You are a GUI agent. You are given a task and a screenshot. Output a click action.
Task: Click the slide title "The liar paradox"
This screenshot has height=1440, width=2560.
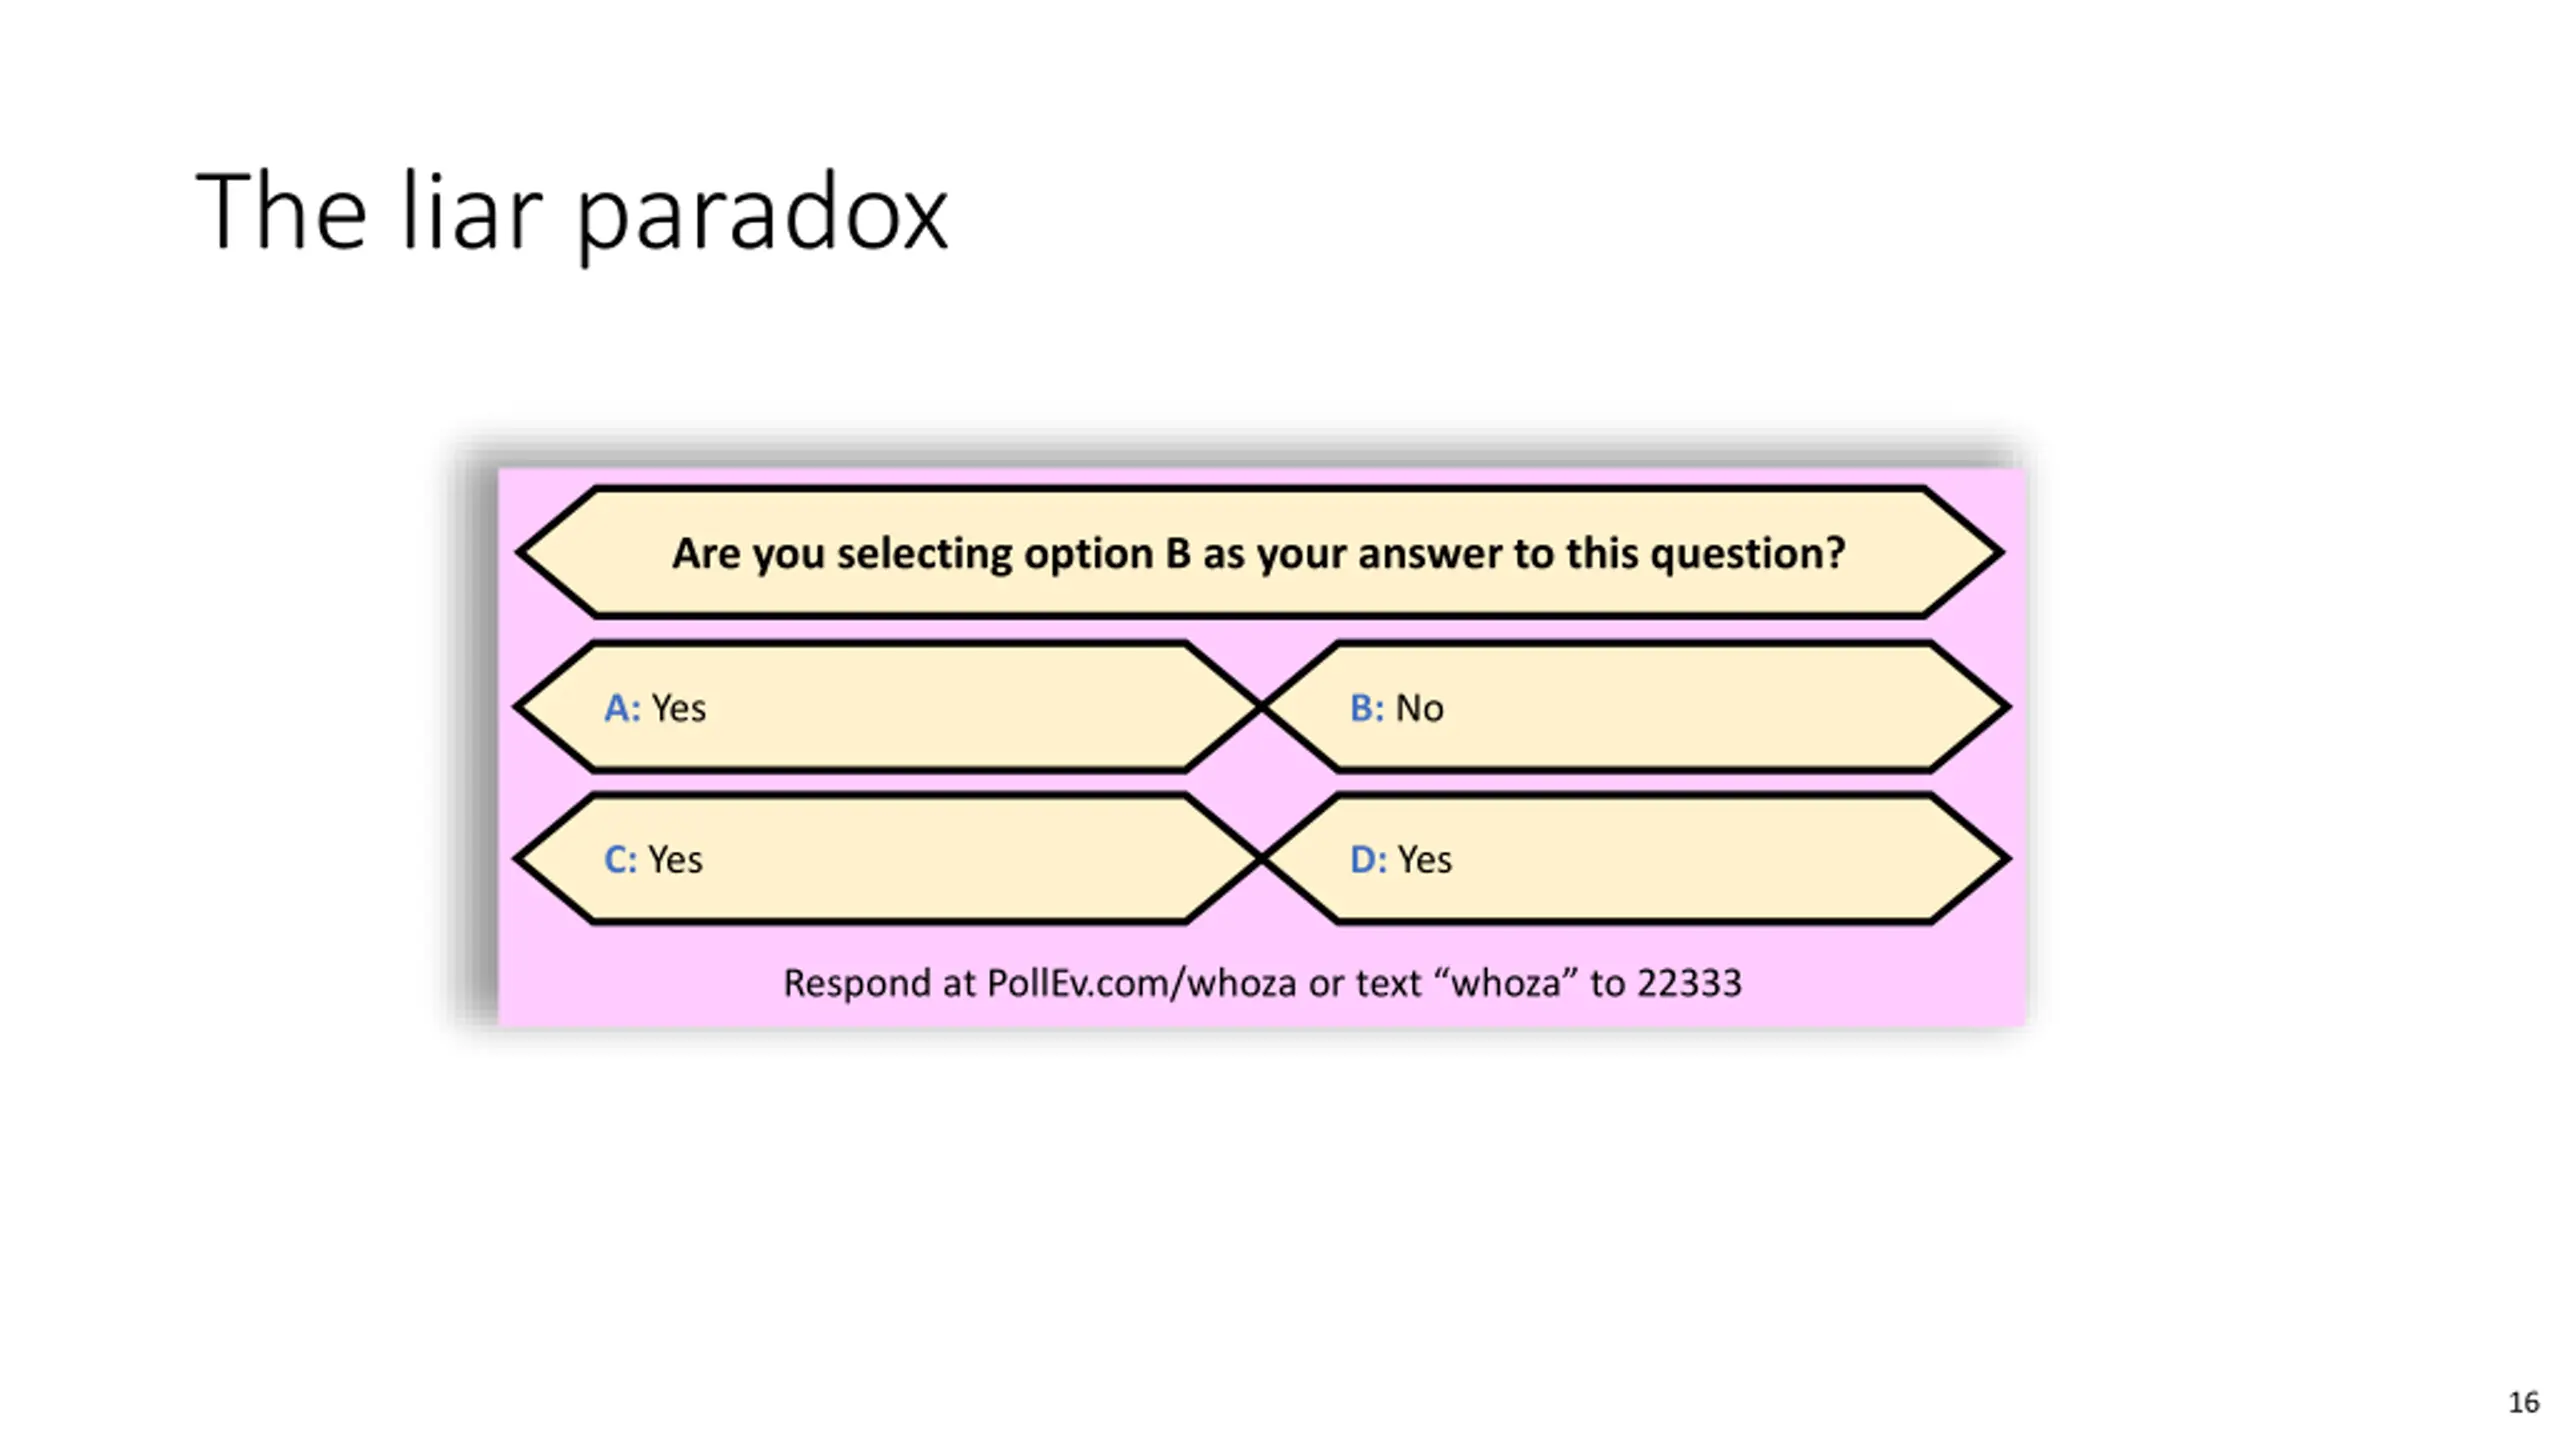tap(571, 212)
